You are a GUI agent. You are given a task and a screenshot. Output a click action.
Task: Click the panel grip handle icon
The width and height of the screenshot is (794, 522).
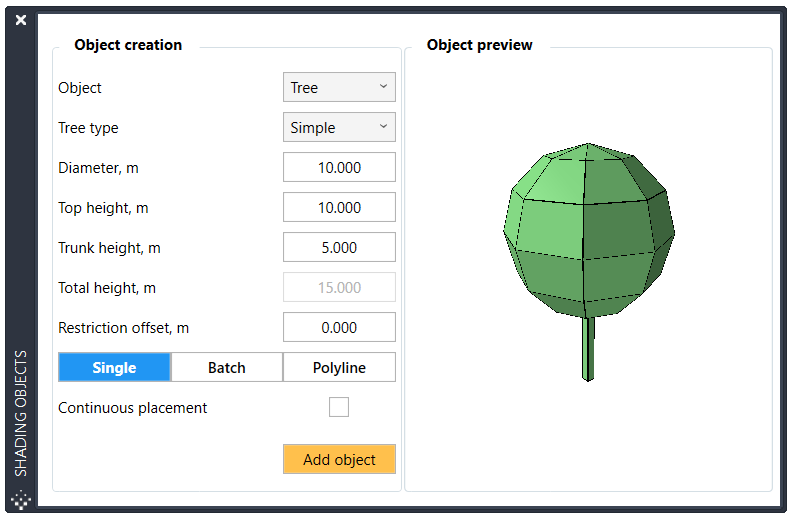coord(21,500)
